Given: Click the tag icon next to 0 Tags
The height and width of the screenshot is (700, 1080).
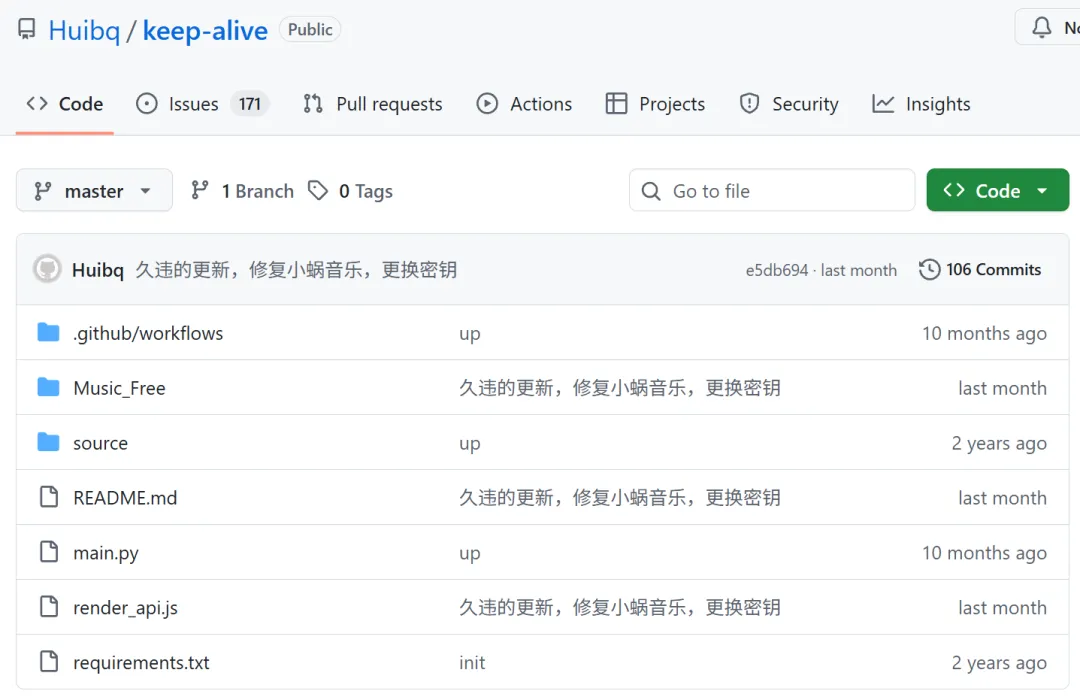Looking at the screenshot, I should [318, 190].
